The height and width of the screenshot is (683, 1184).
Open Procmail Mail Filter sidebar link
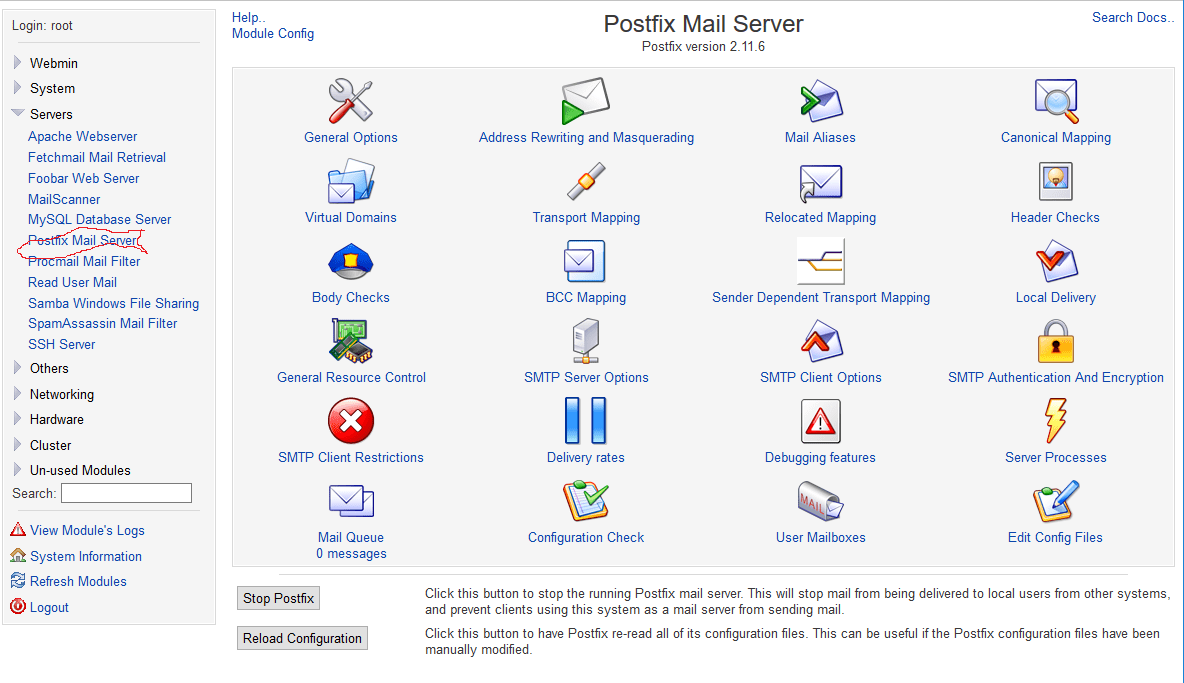(x=84, y=261)
